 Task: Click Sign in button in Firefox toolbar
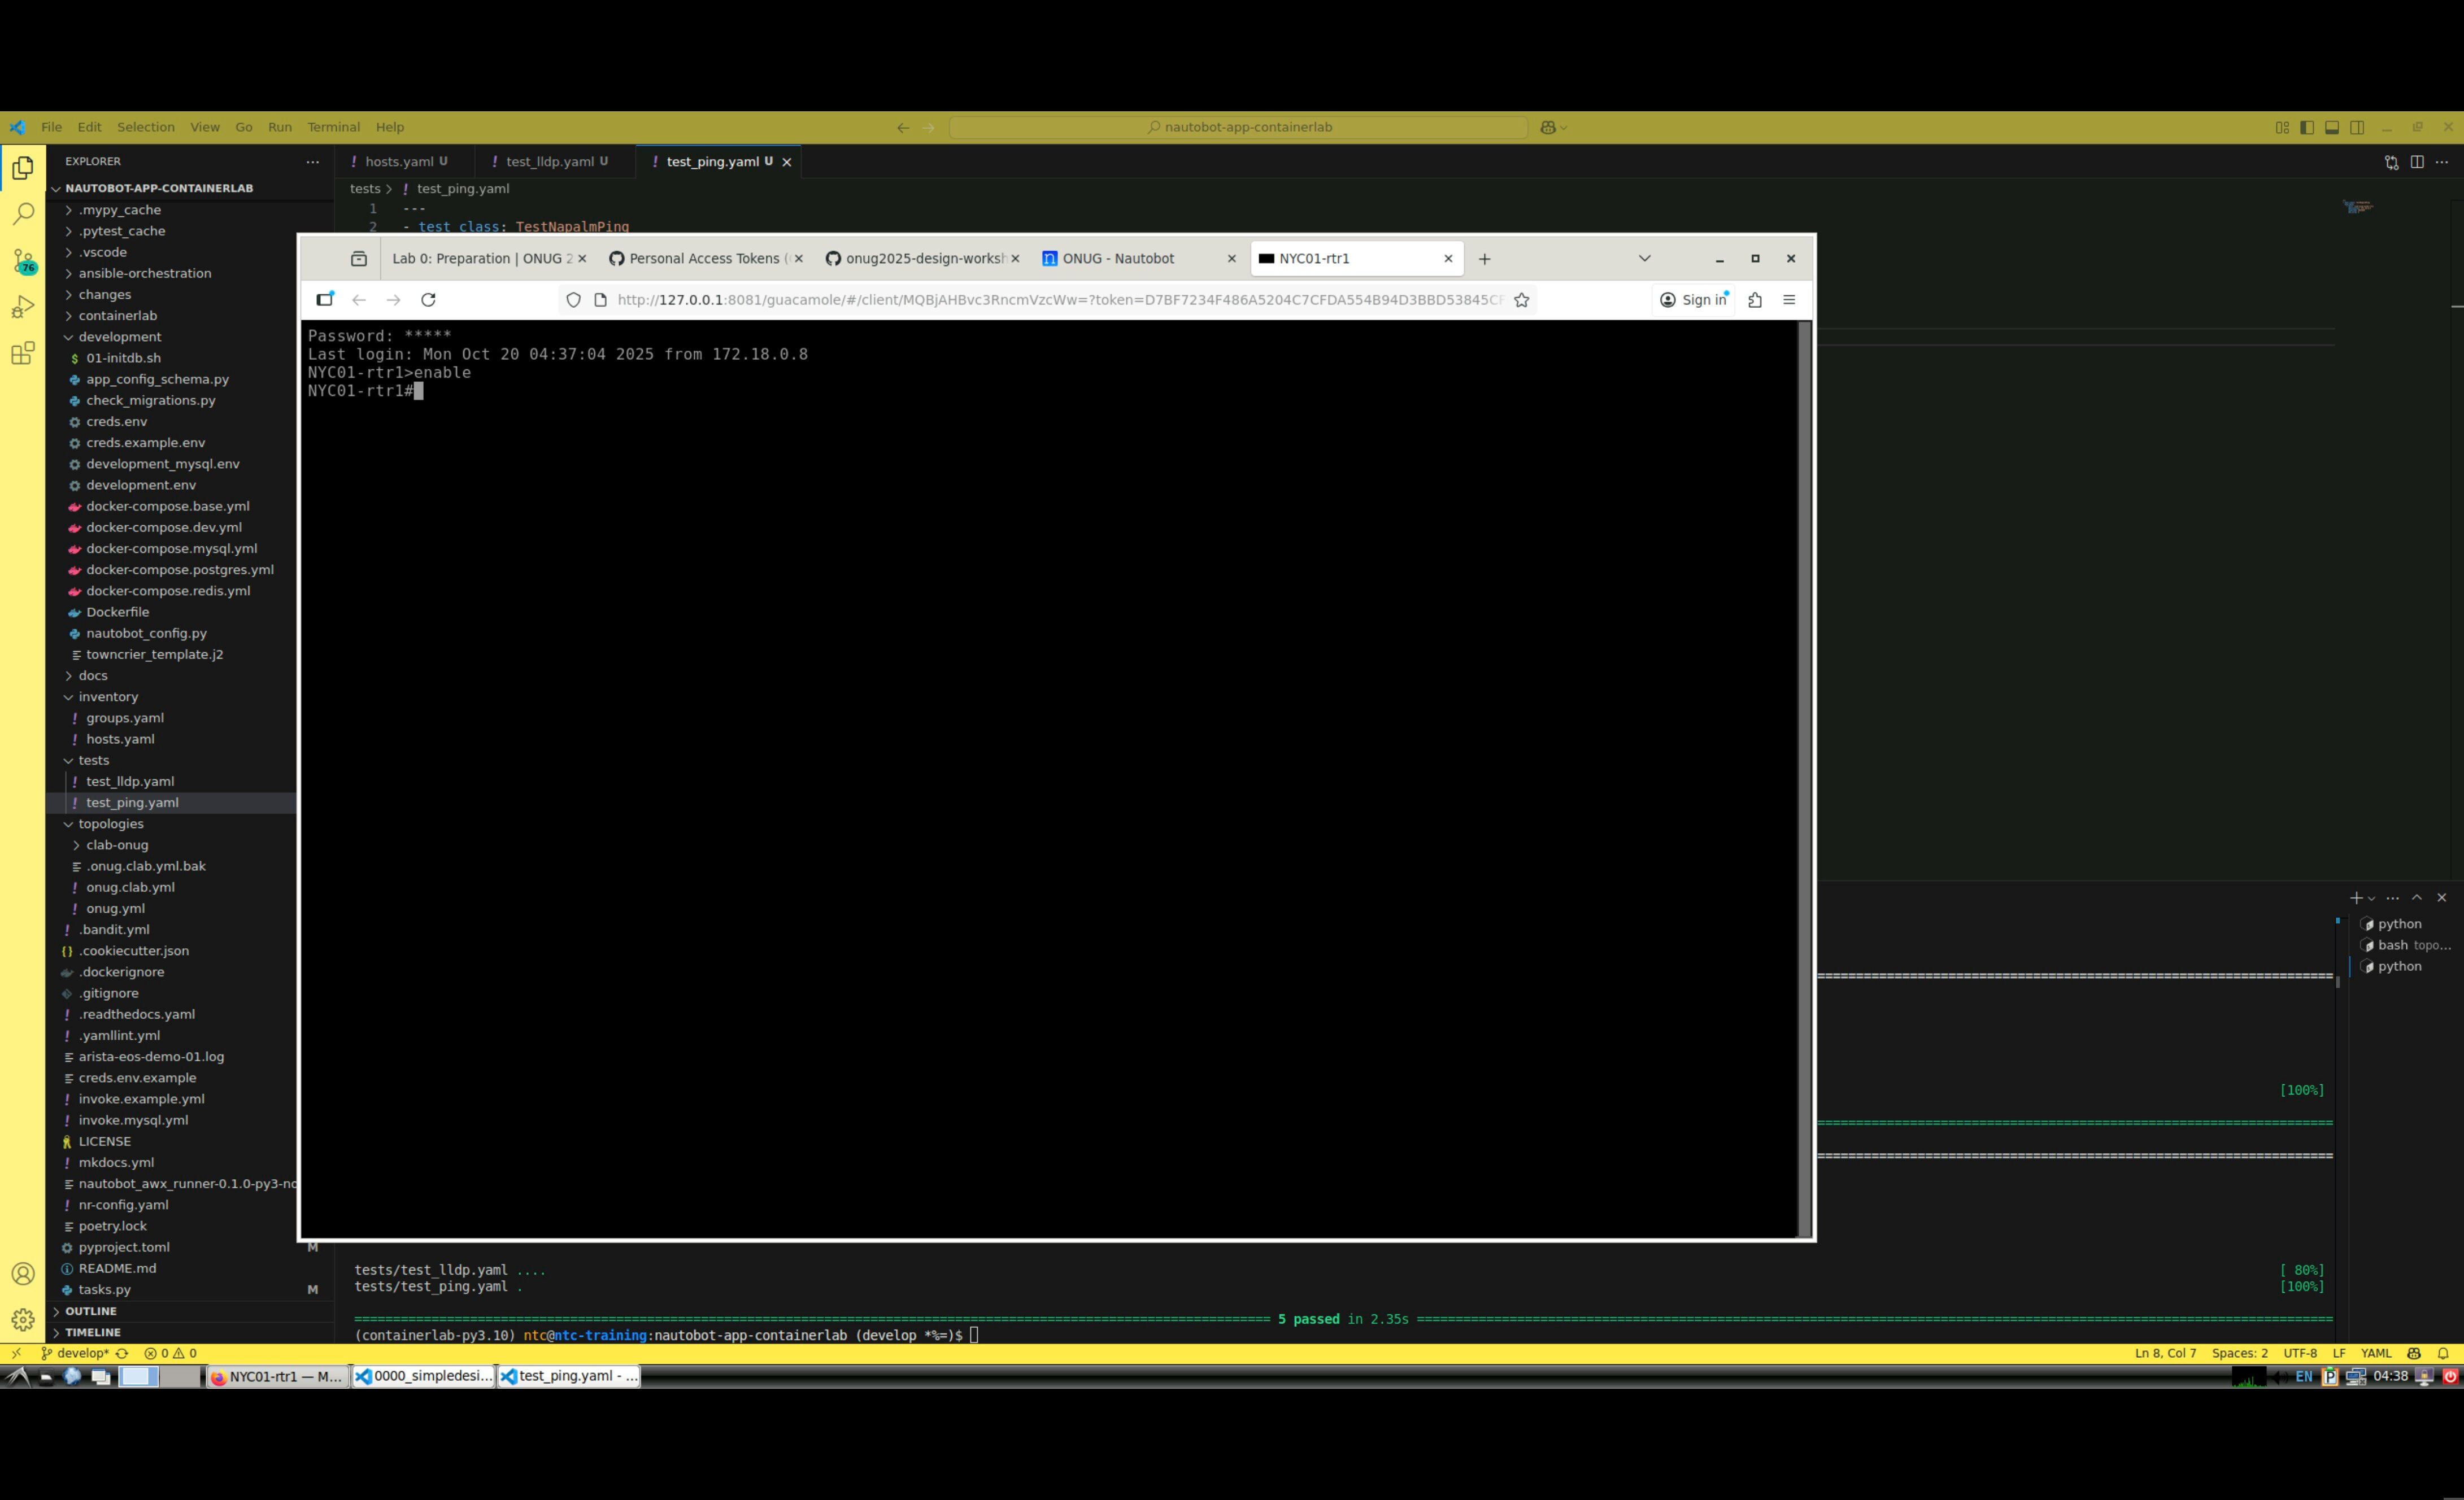[1693, 300]
